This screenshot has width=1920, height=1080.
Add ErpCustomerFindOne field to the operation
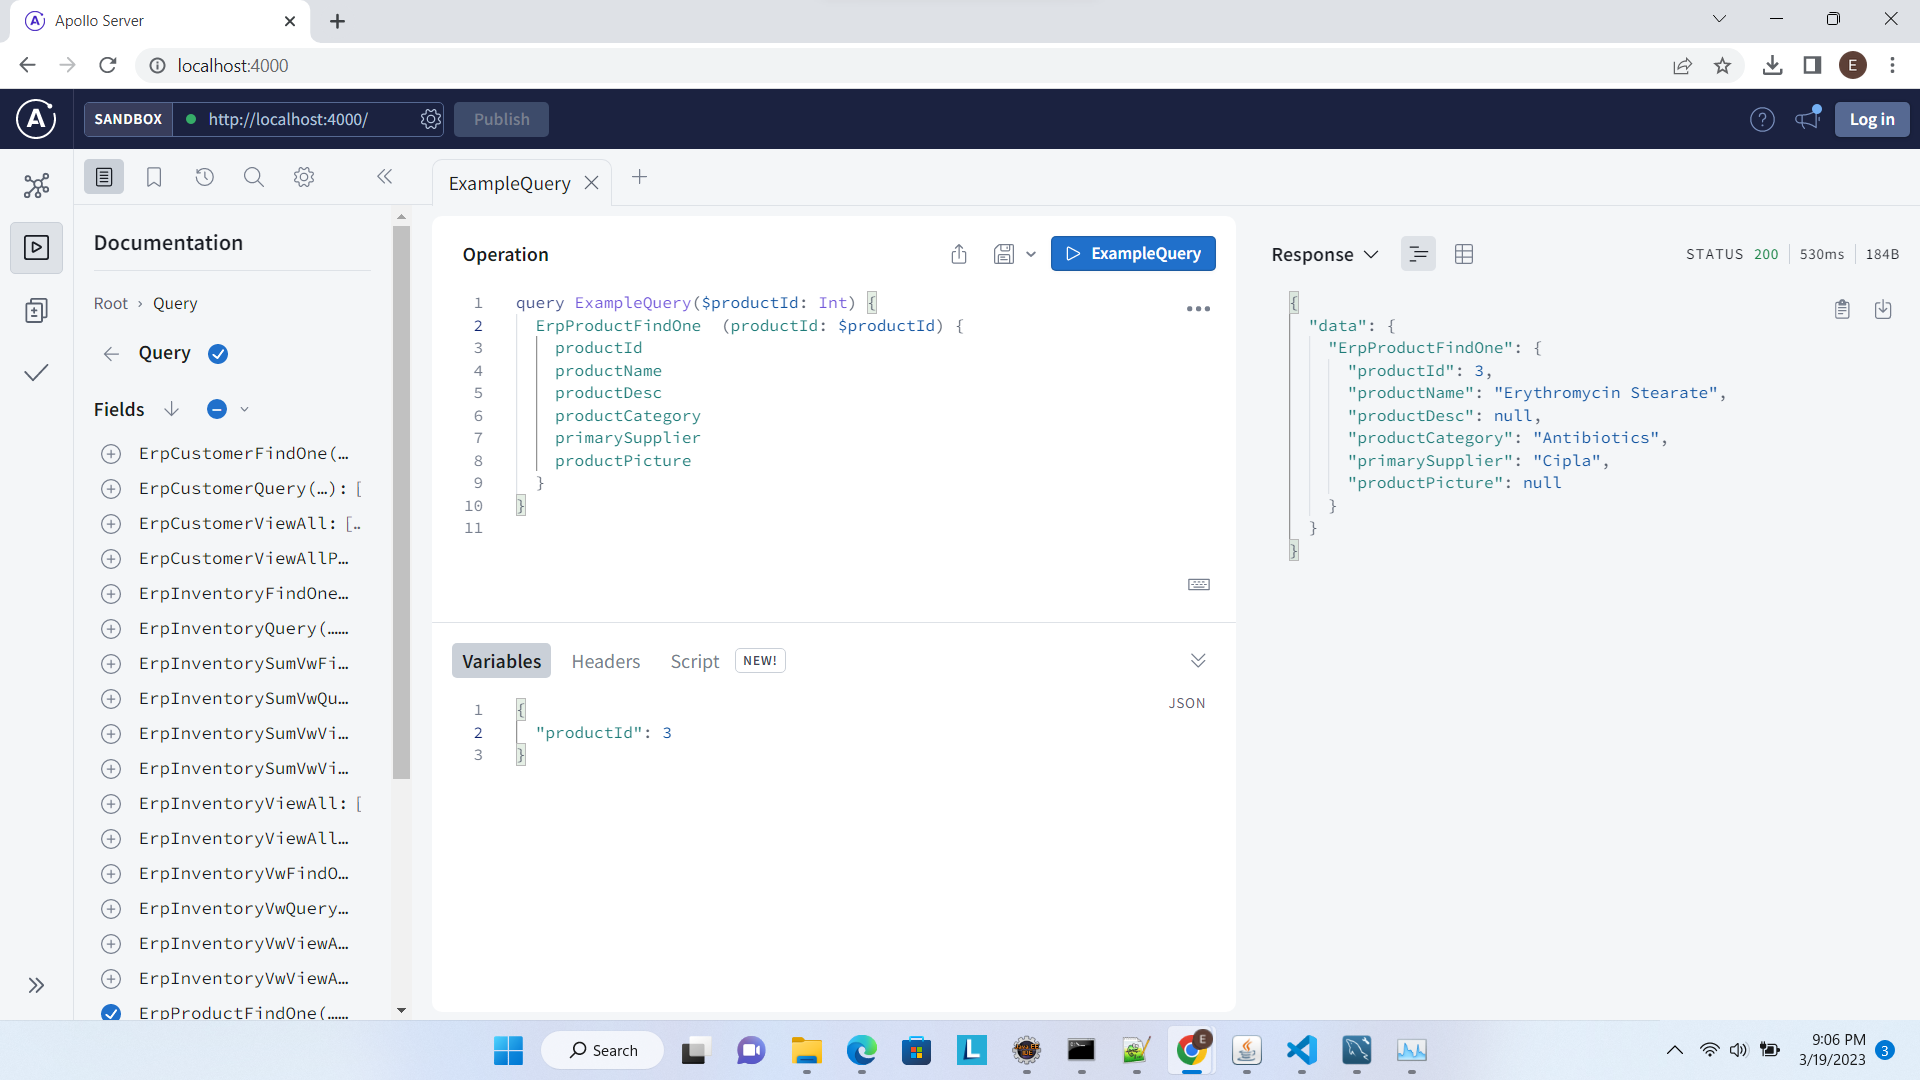coord(111,454)
